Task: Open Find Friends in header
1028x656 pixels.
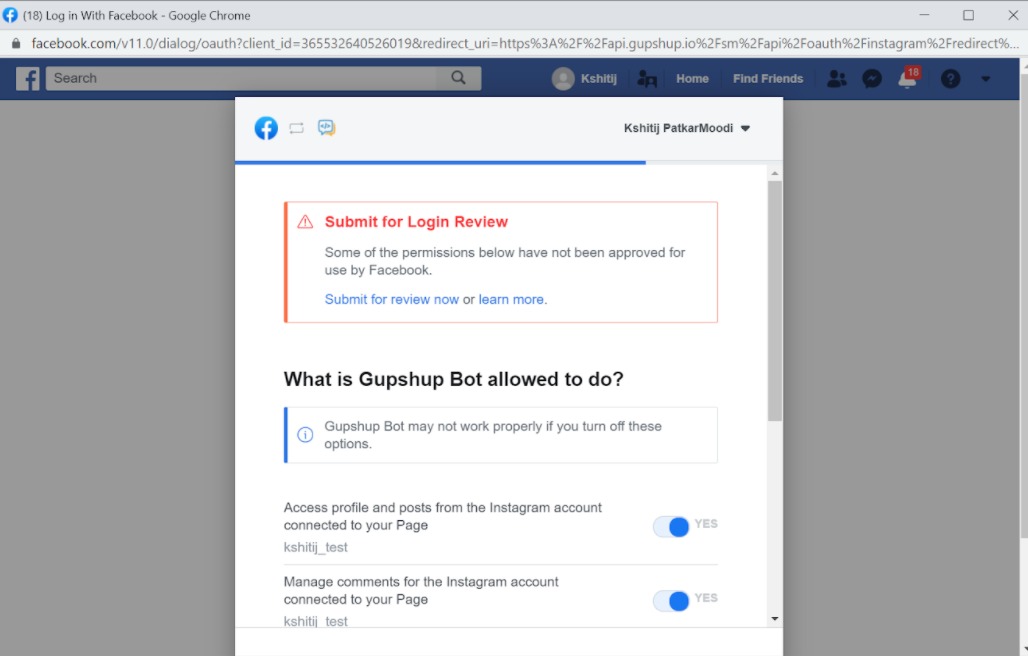Action: click(x=768, y=79)
